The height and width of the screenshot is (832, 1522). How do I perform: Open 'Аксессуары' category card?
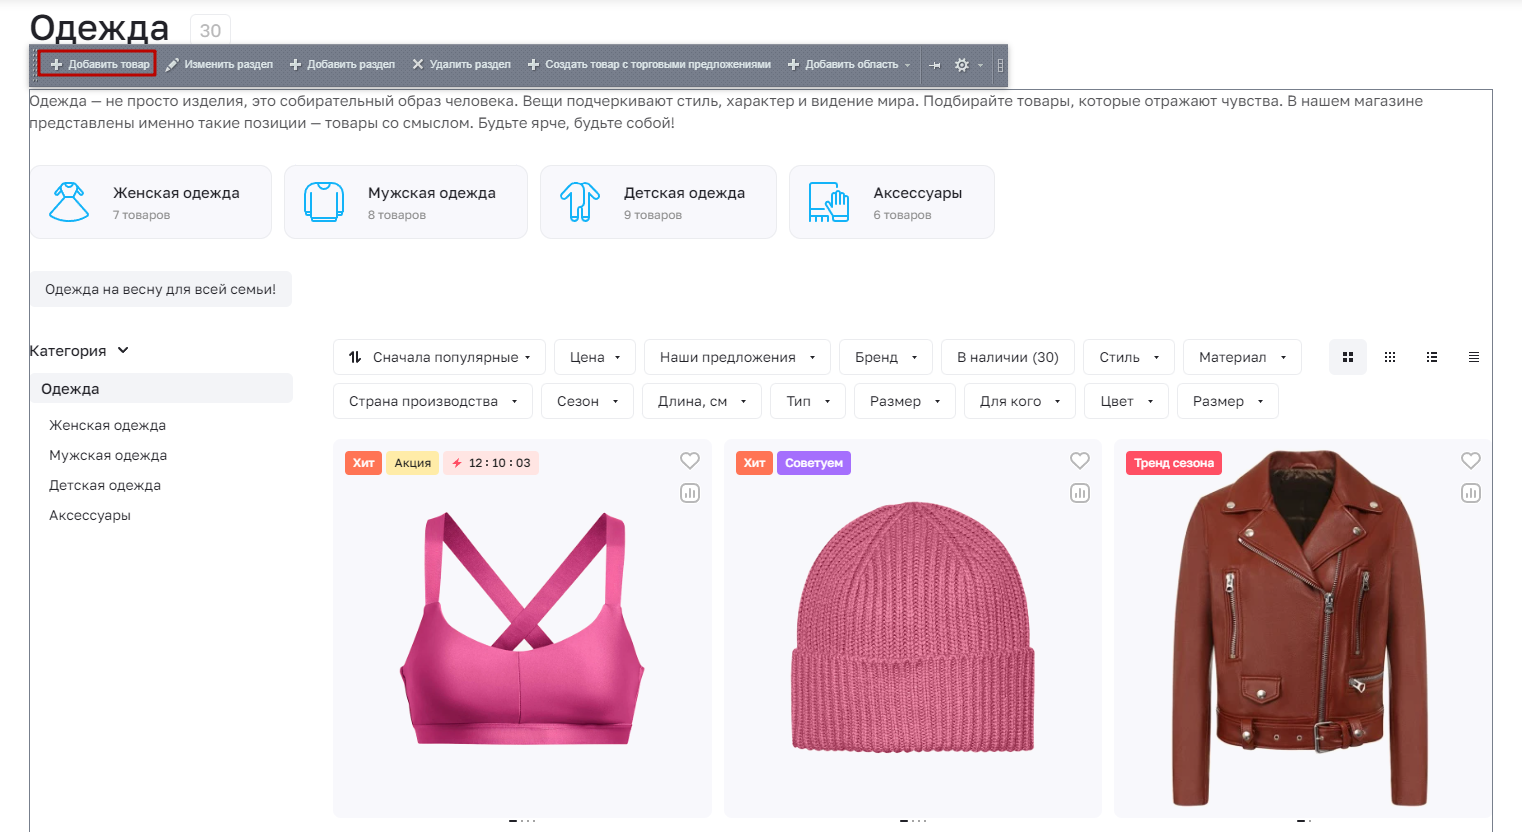click(892, 202)
